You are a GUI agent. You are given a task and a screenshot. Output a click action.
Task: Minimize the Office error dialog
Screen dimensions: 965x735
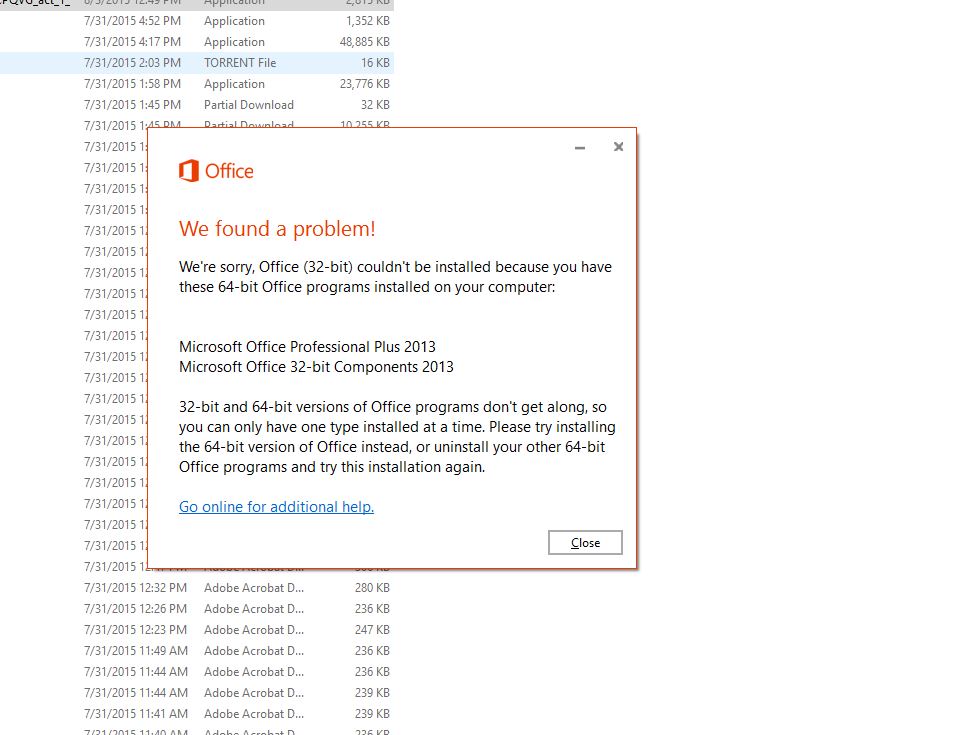580,148
